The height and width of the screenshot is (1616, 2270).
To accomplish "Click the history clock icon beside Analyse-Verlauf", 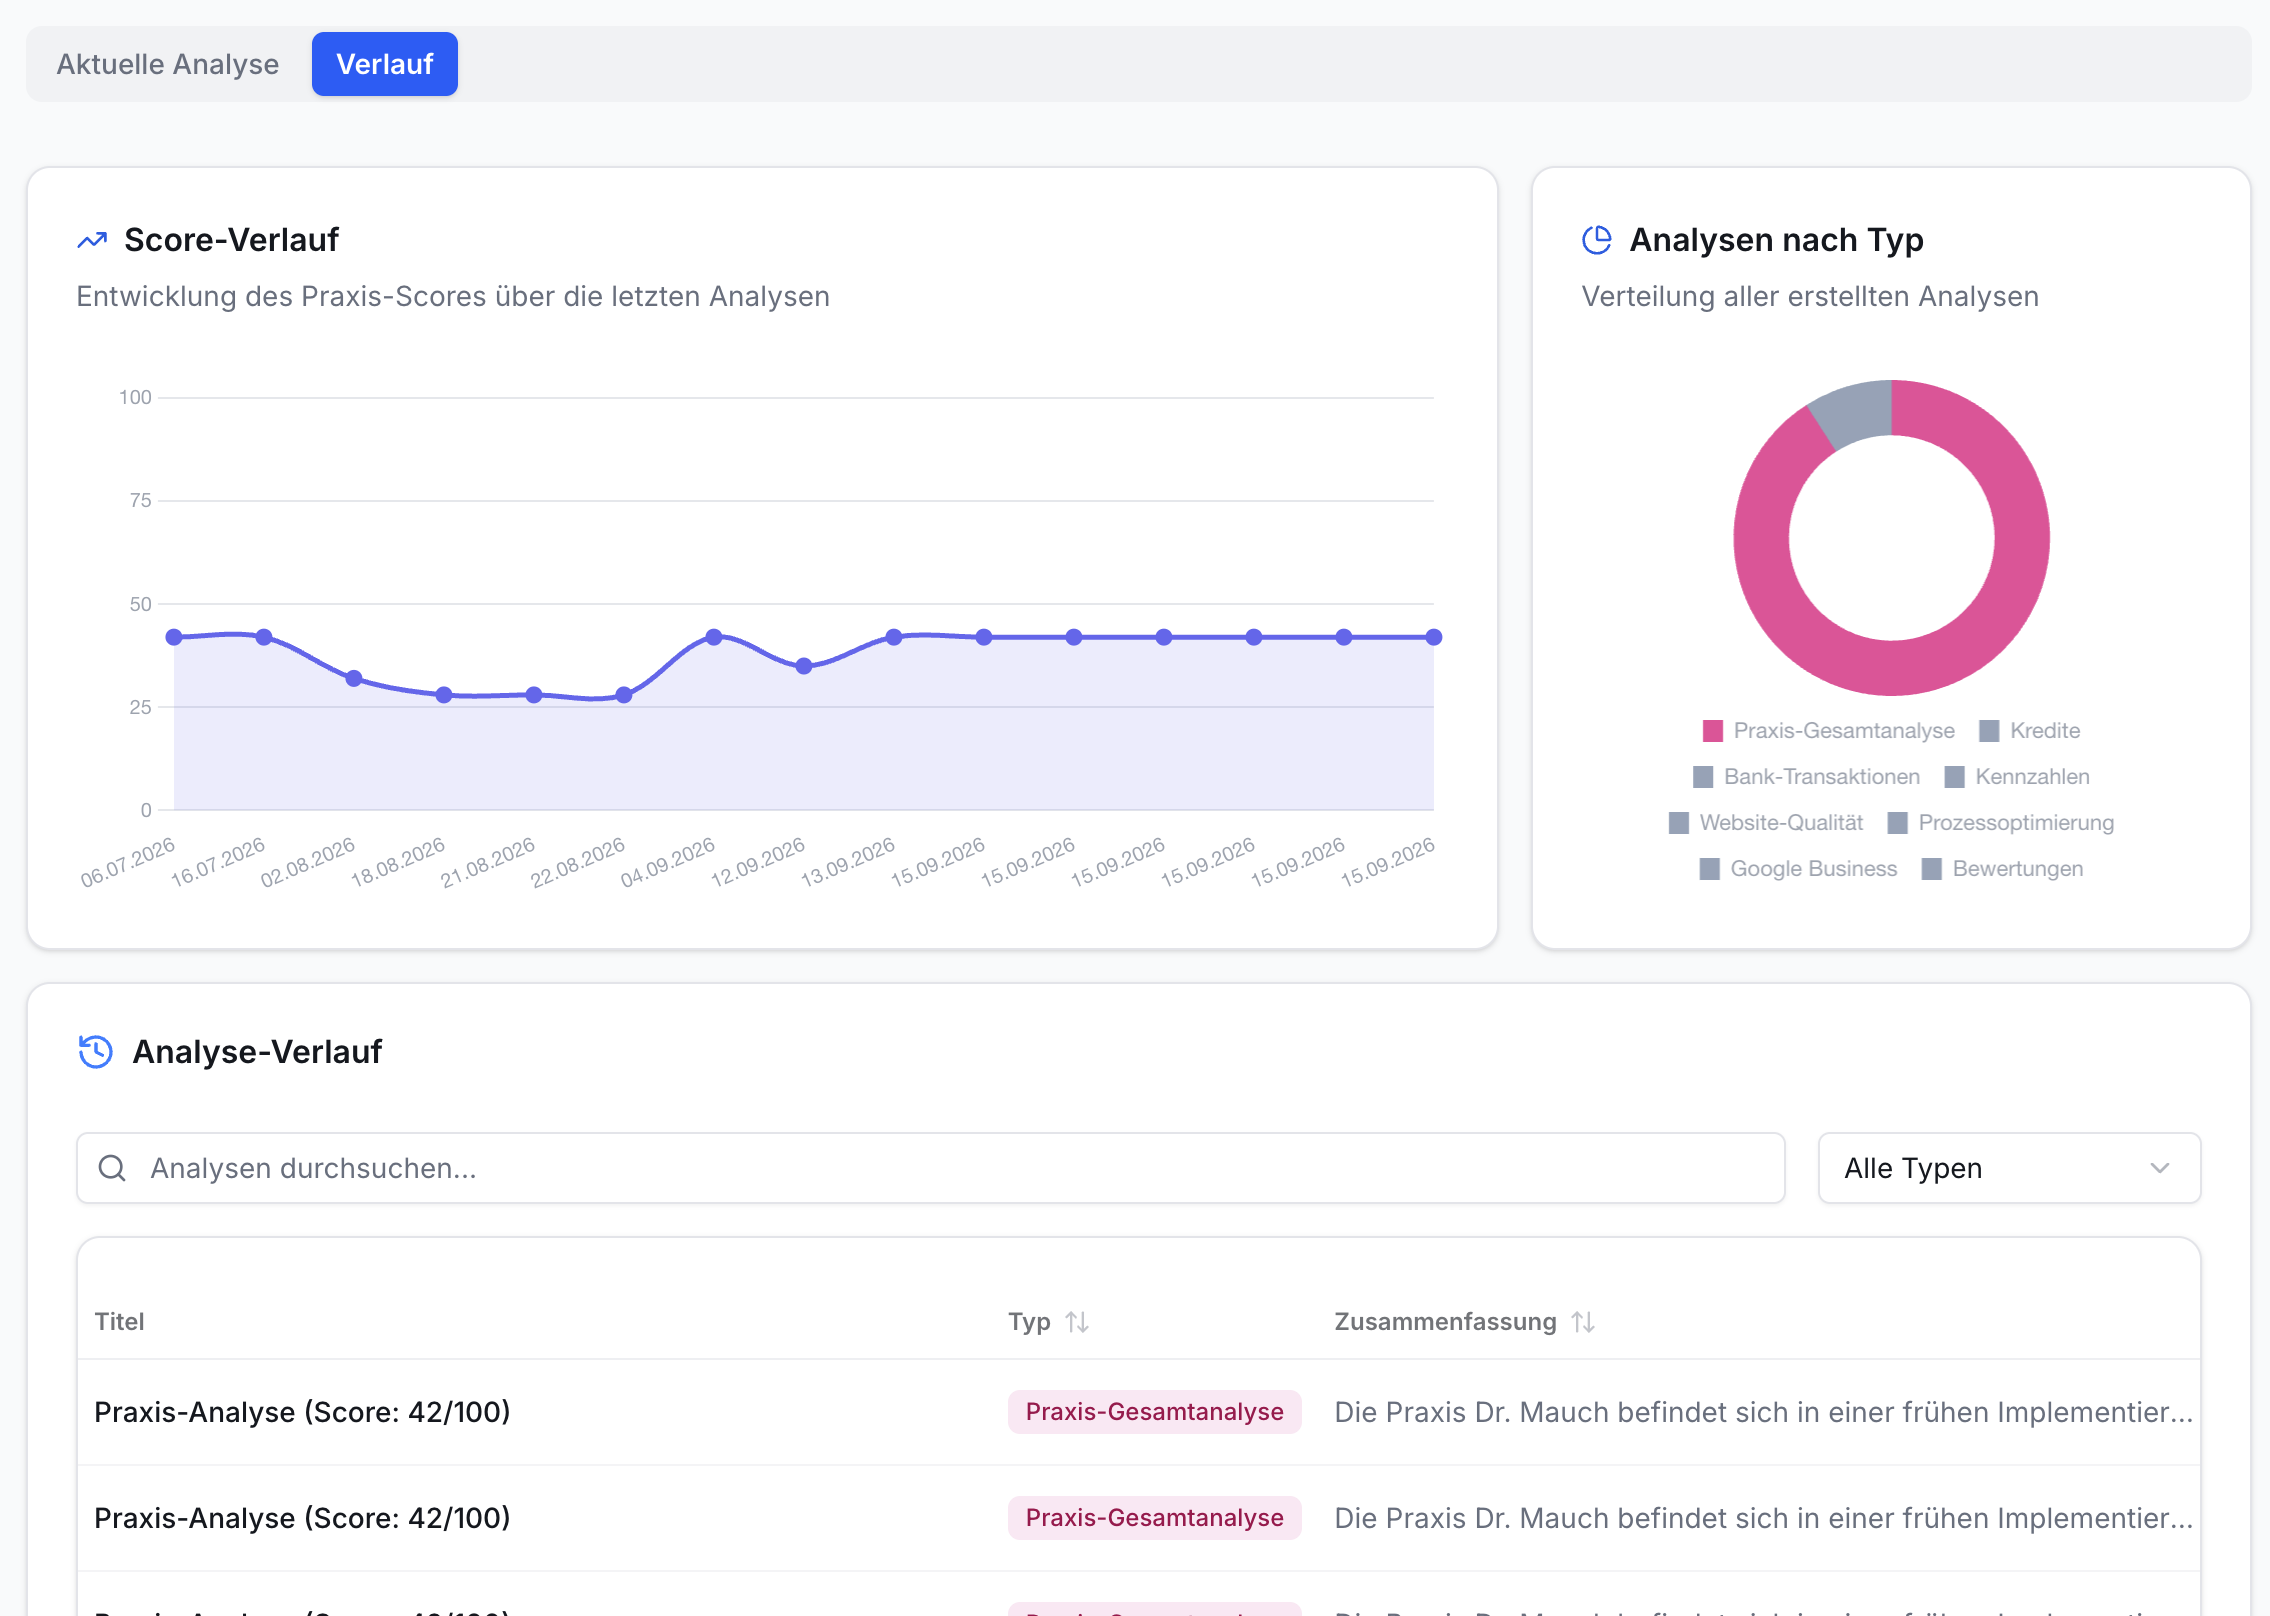I will 96,1052.
